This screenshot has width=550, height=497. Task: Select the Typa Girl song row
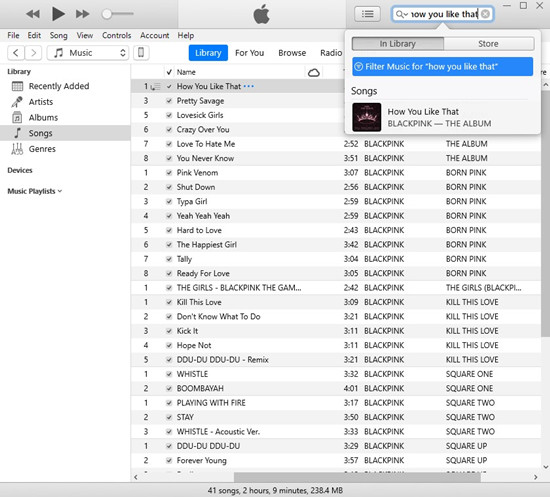[x=336, y=202]
